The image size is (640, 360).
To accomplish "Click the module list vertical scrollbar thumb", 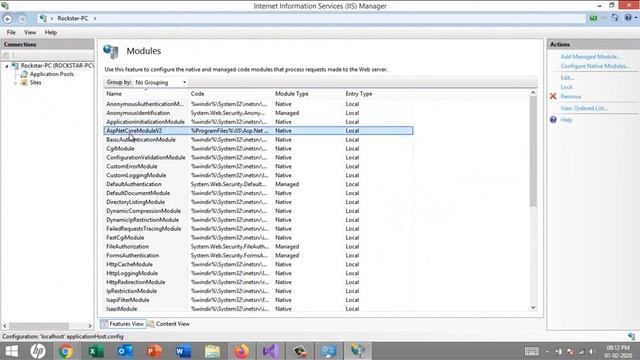I will (x=533, y=151).
